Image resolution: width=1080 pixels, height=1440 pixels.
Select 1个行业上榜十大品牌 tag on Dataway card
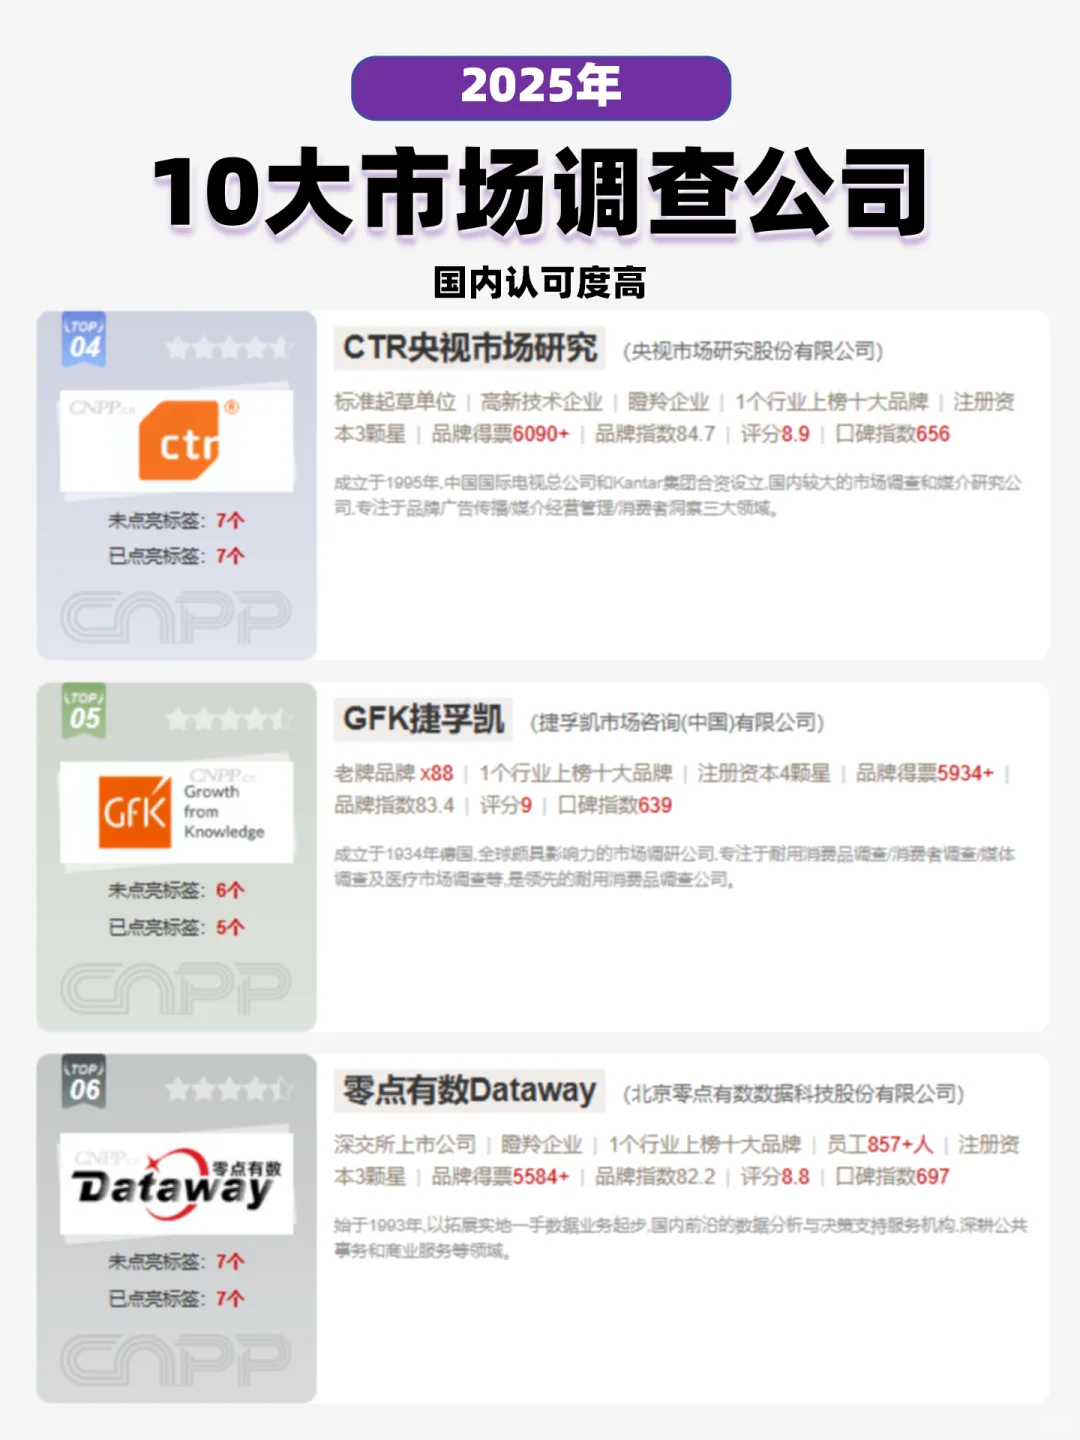[x=705, y=1145]
